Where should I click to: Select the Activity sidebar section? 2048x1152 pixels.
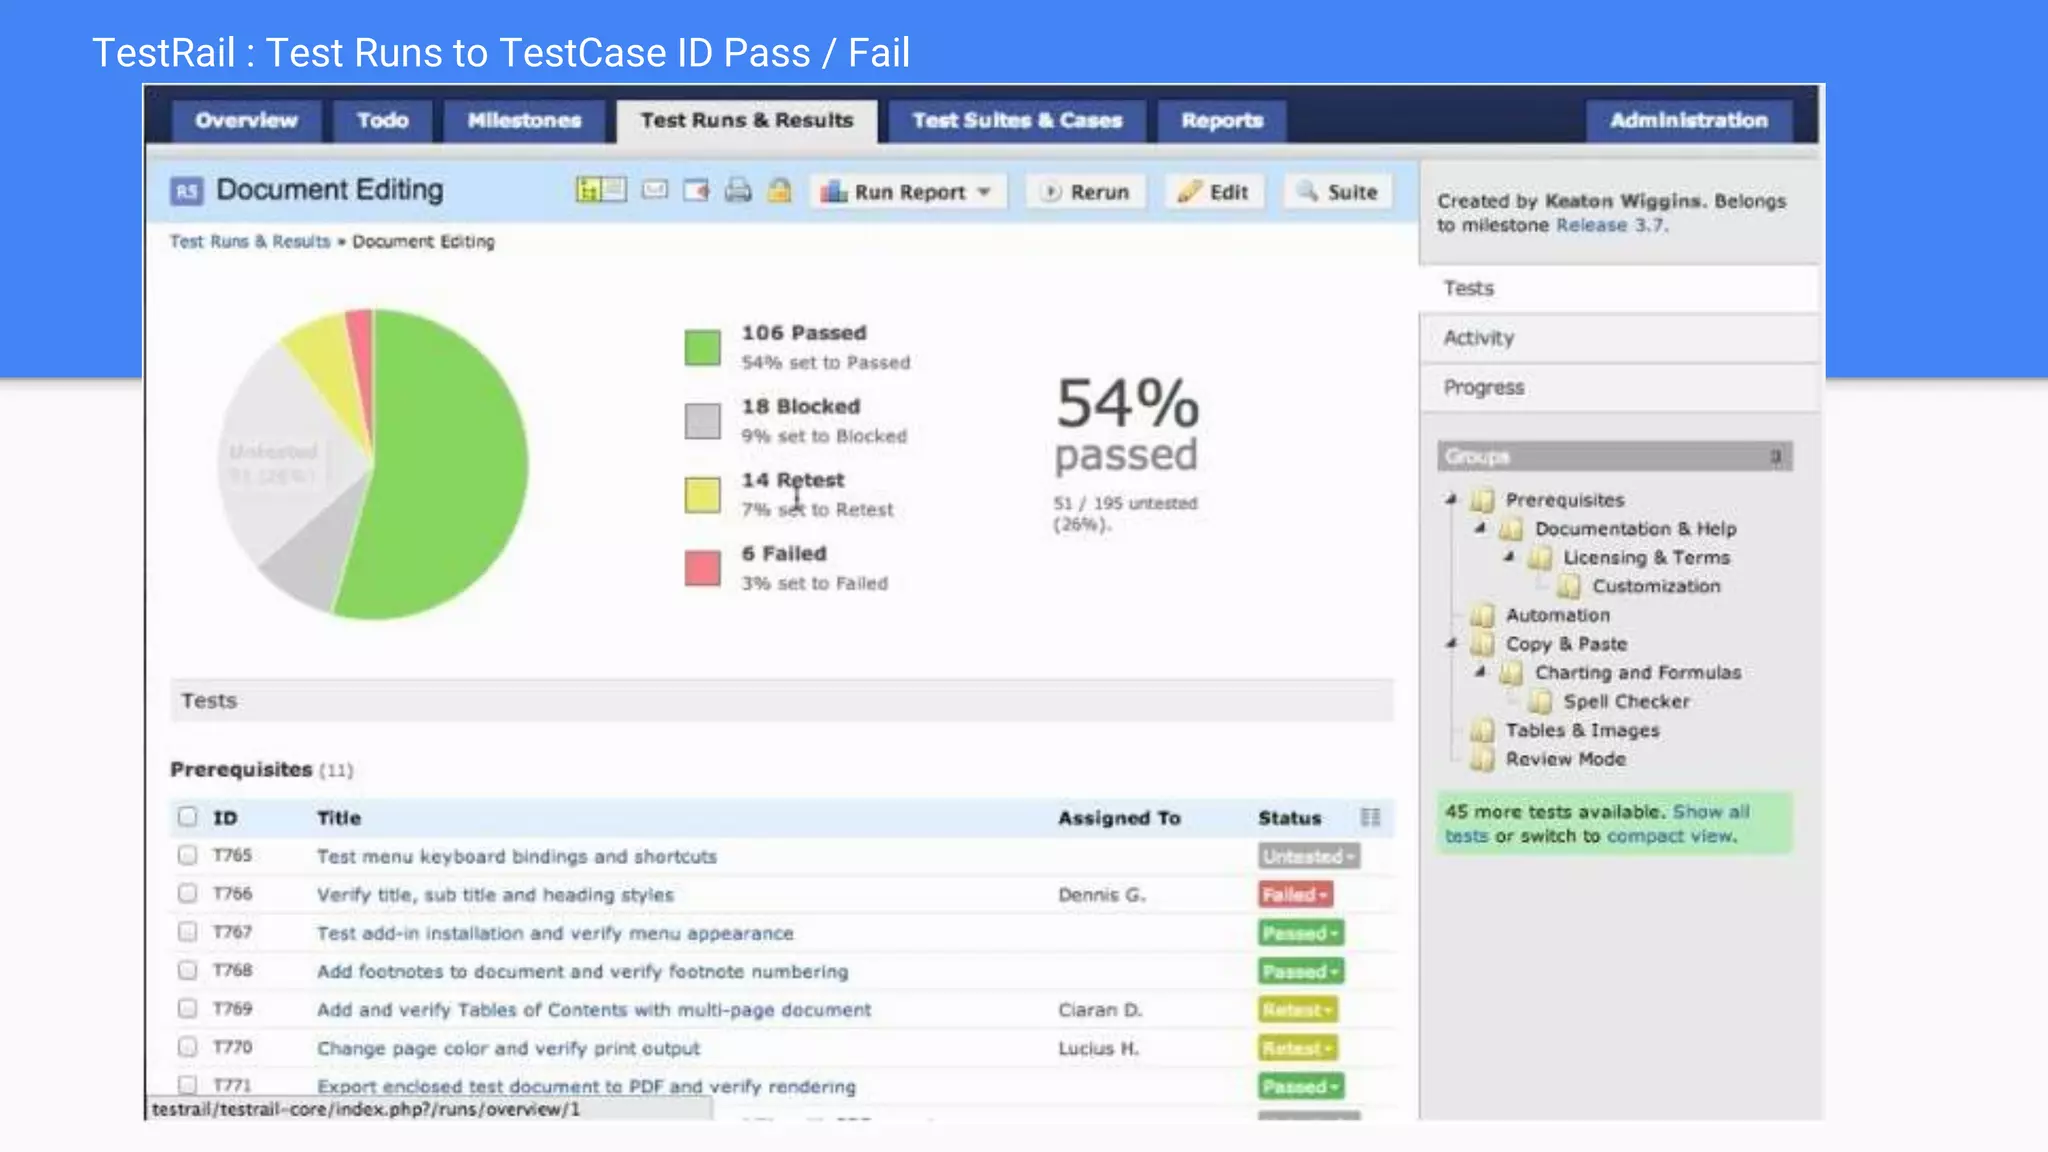coord(1619,338)
